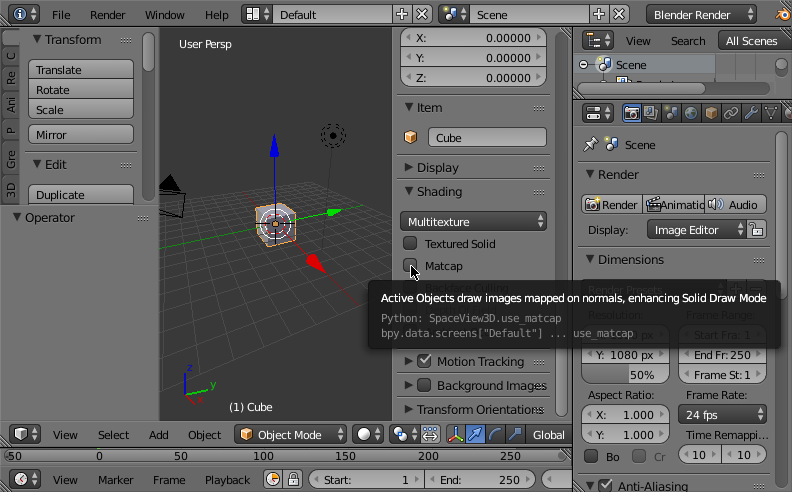Viewport: 792px width, 492px height.
Task: Click the Render Layers properties icon
Action: tap(651, 113)
